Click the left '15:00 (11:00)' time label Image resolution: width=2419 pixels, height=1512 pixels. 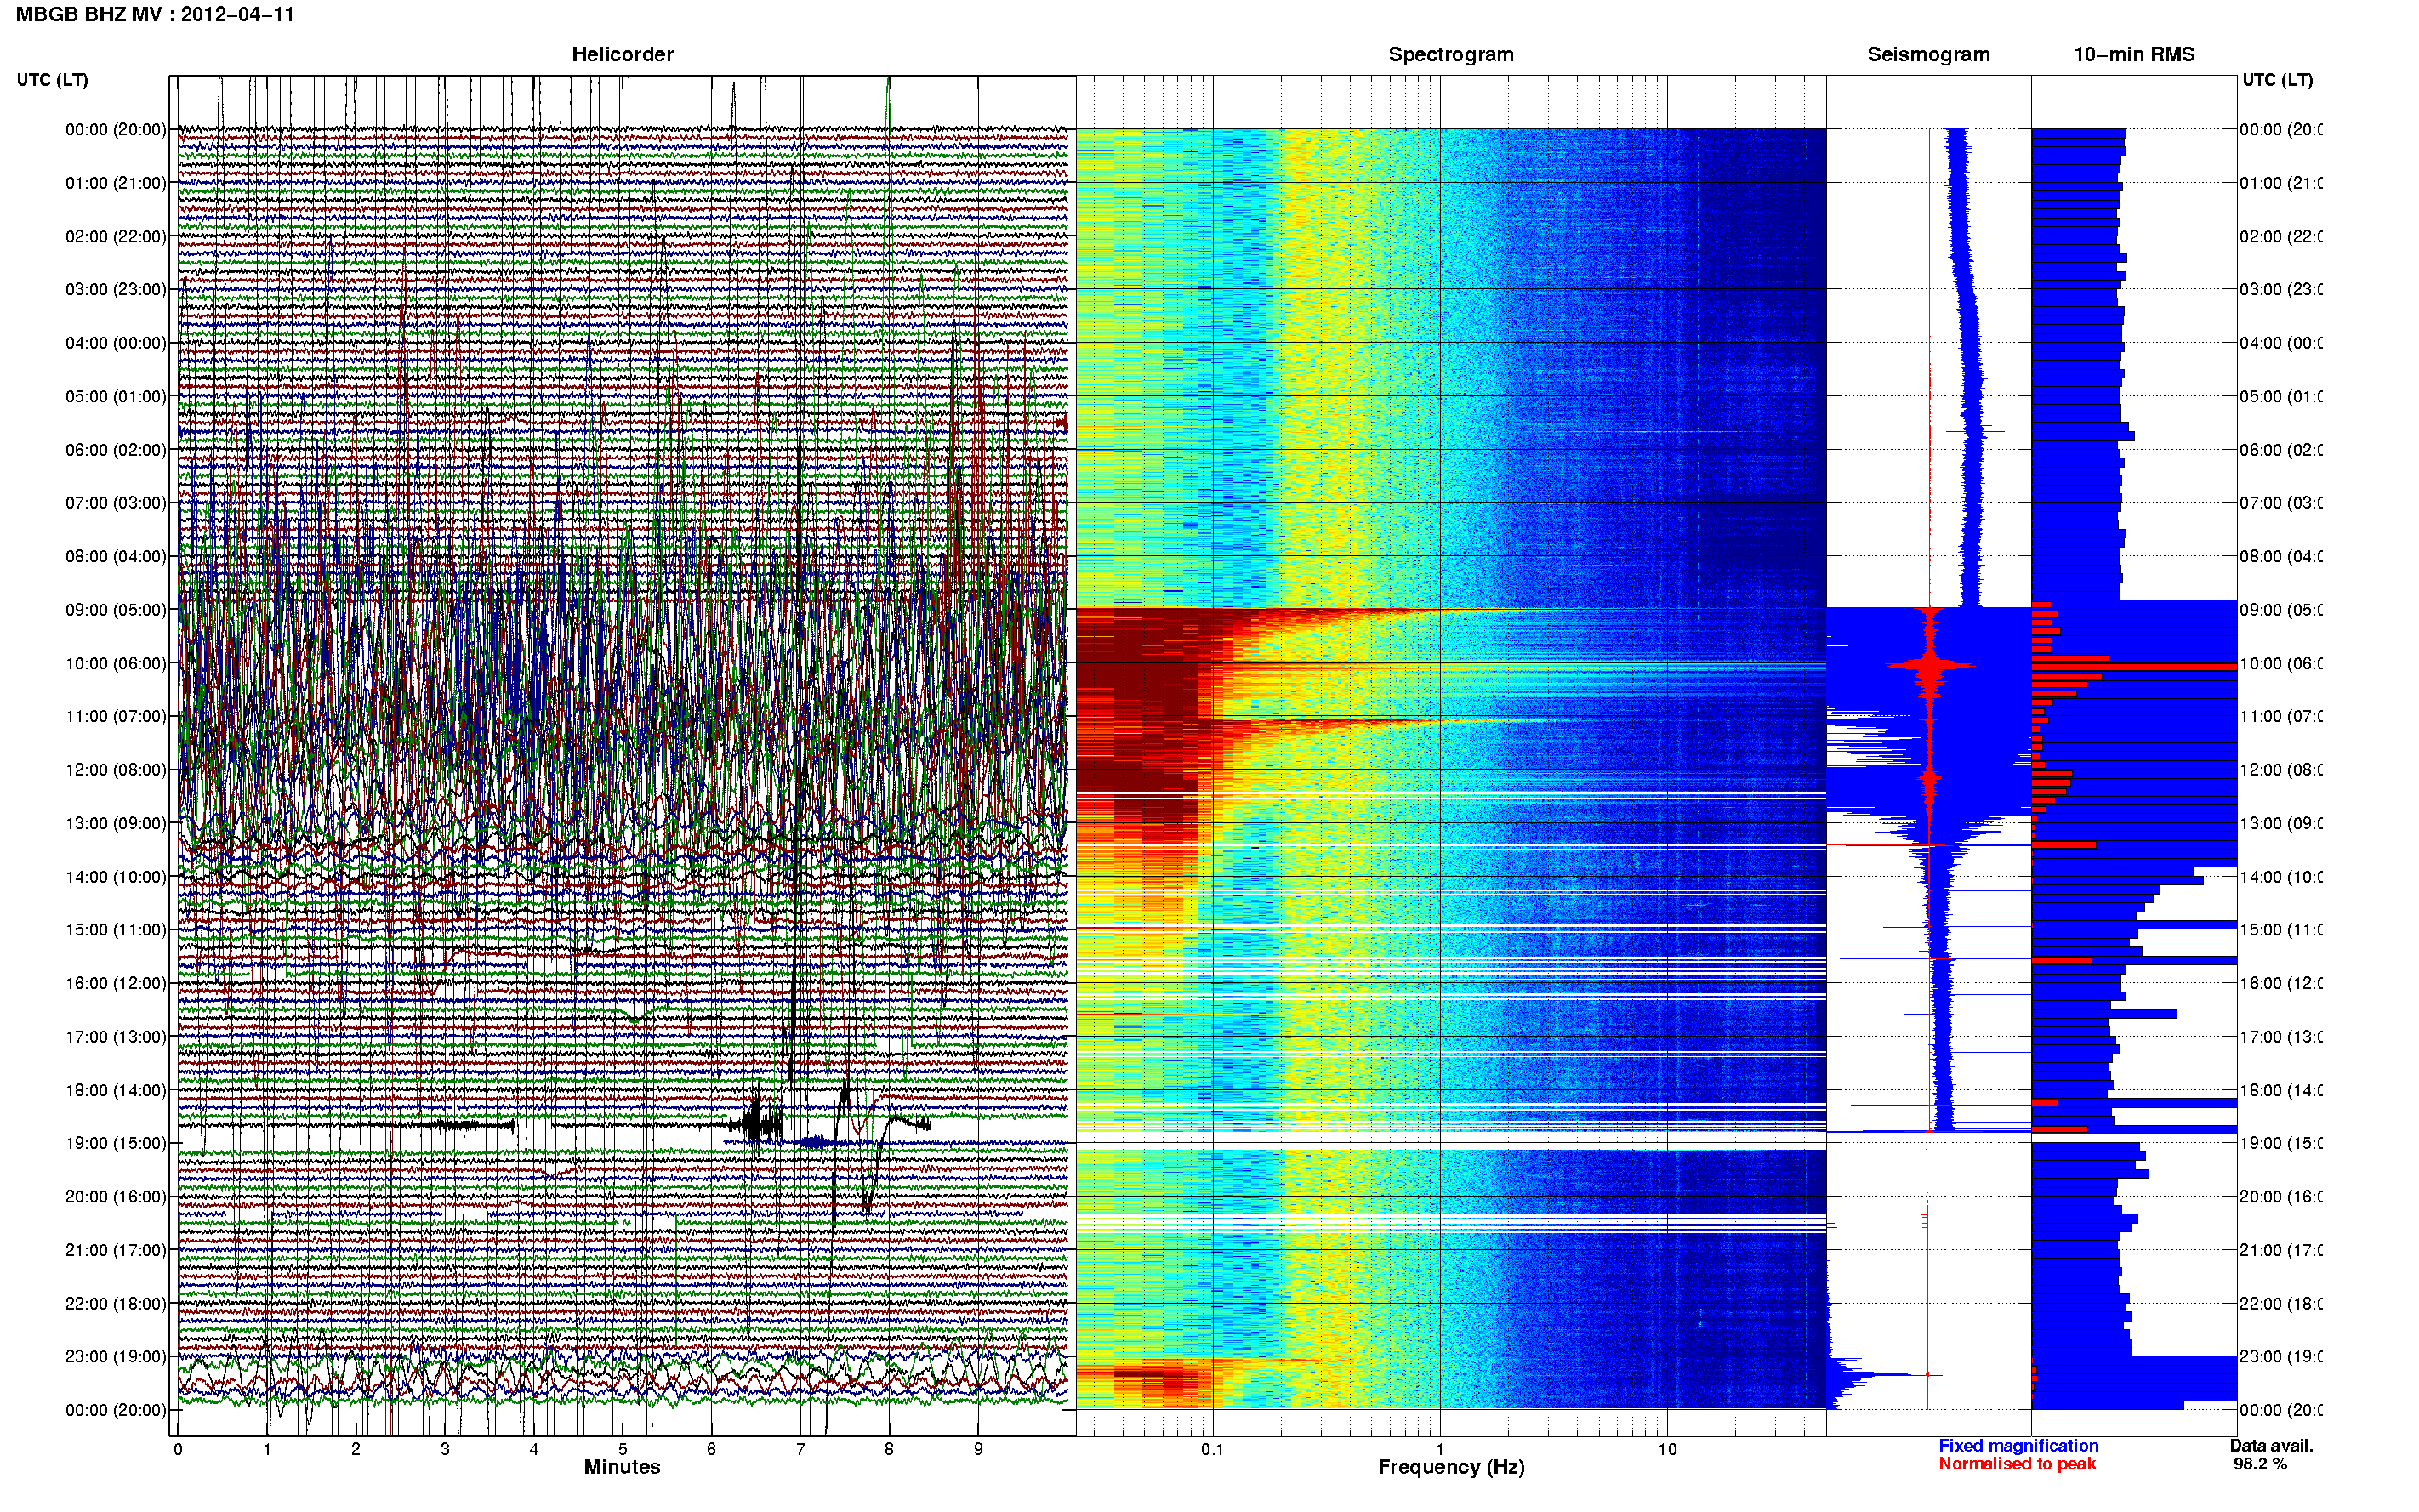116,930
